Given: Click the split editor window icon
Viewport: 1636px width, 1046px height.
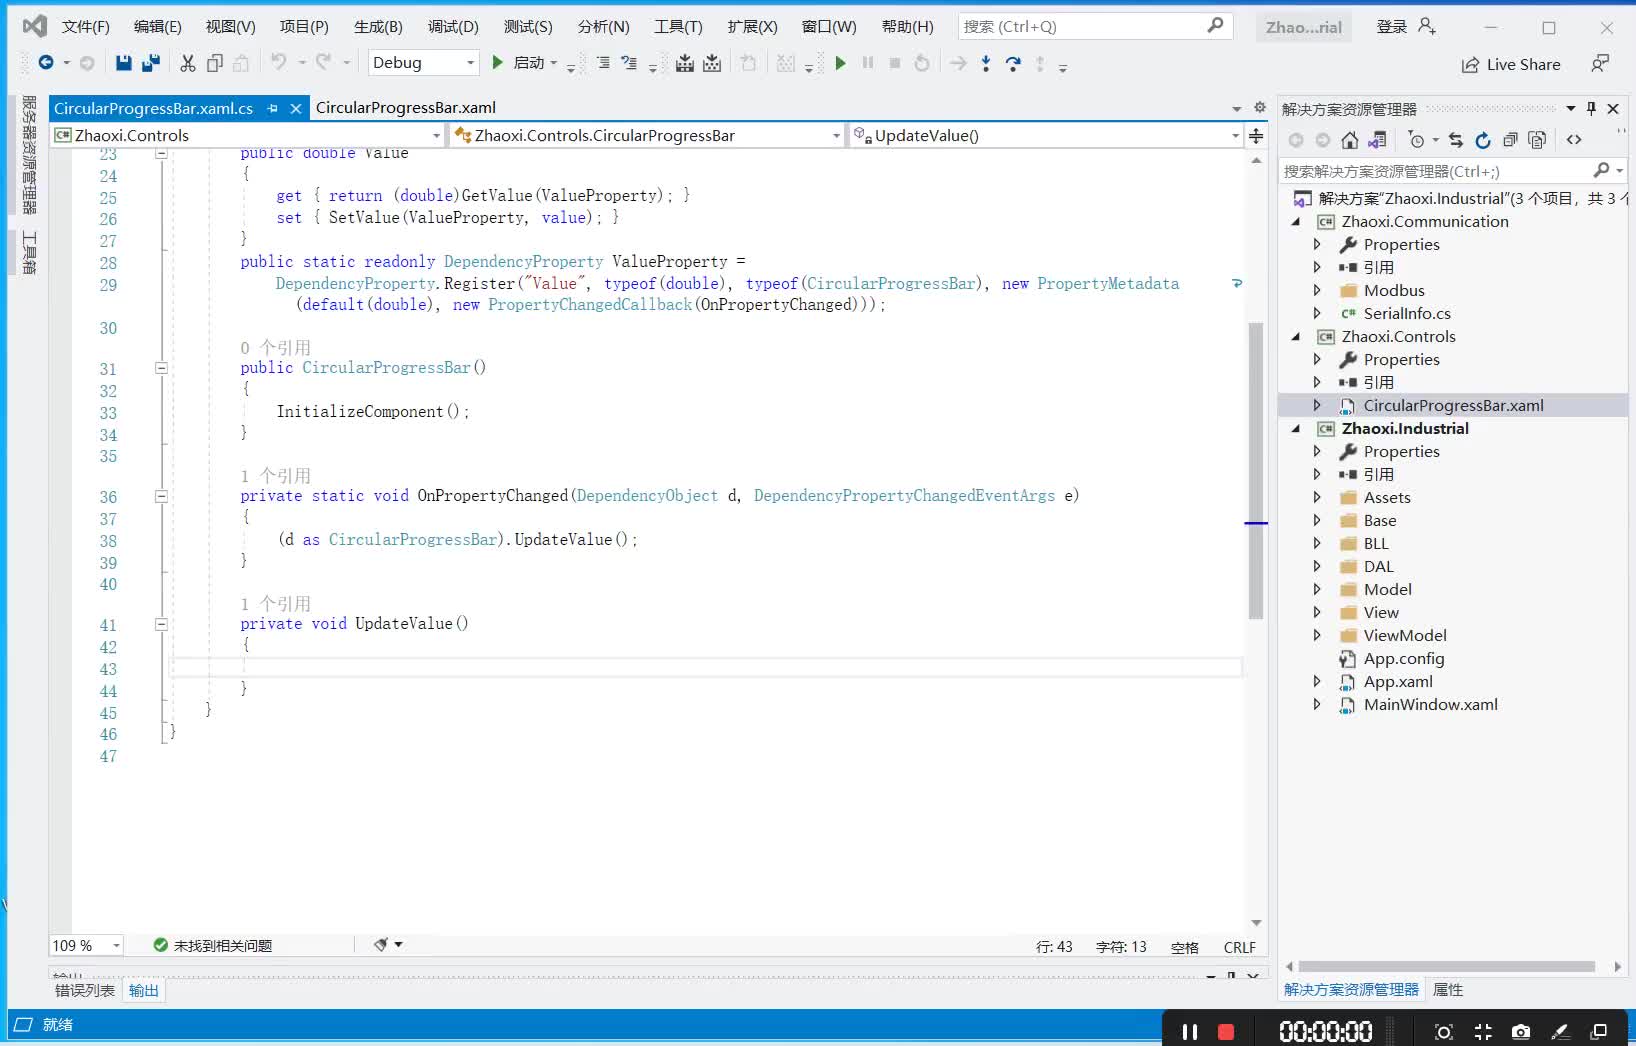Looking at the screenshot, I should [1256, 135].
